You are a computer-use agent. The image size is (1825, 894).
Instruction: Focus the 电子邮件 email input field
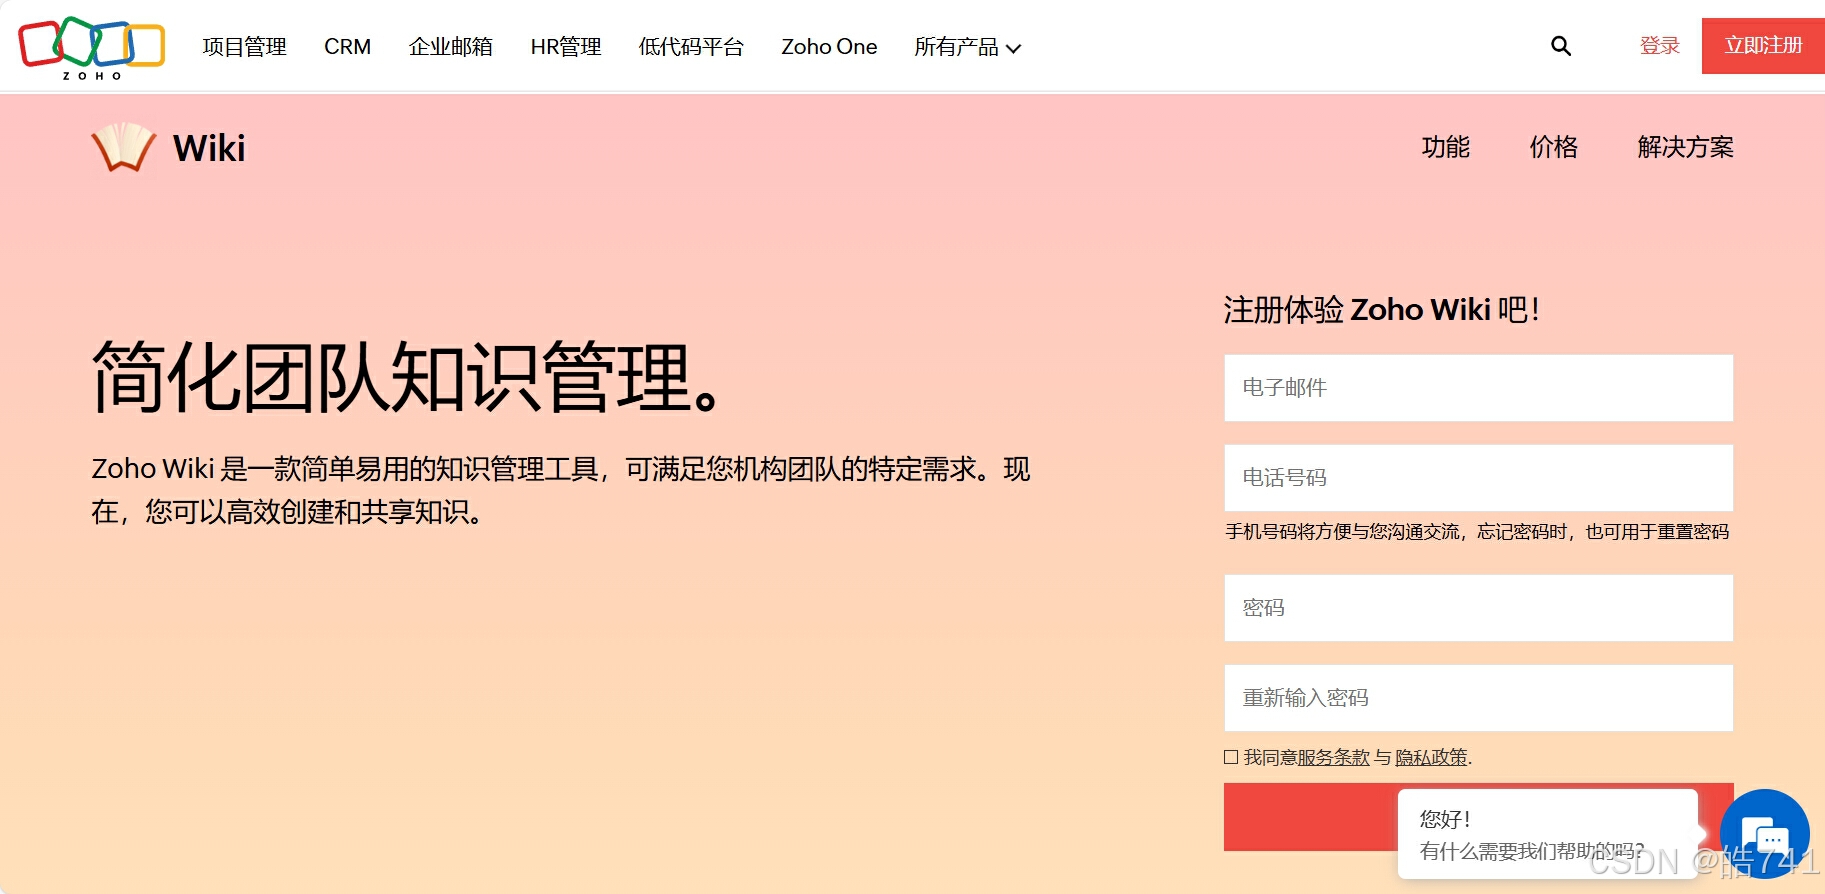(1478, 388)
